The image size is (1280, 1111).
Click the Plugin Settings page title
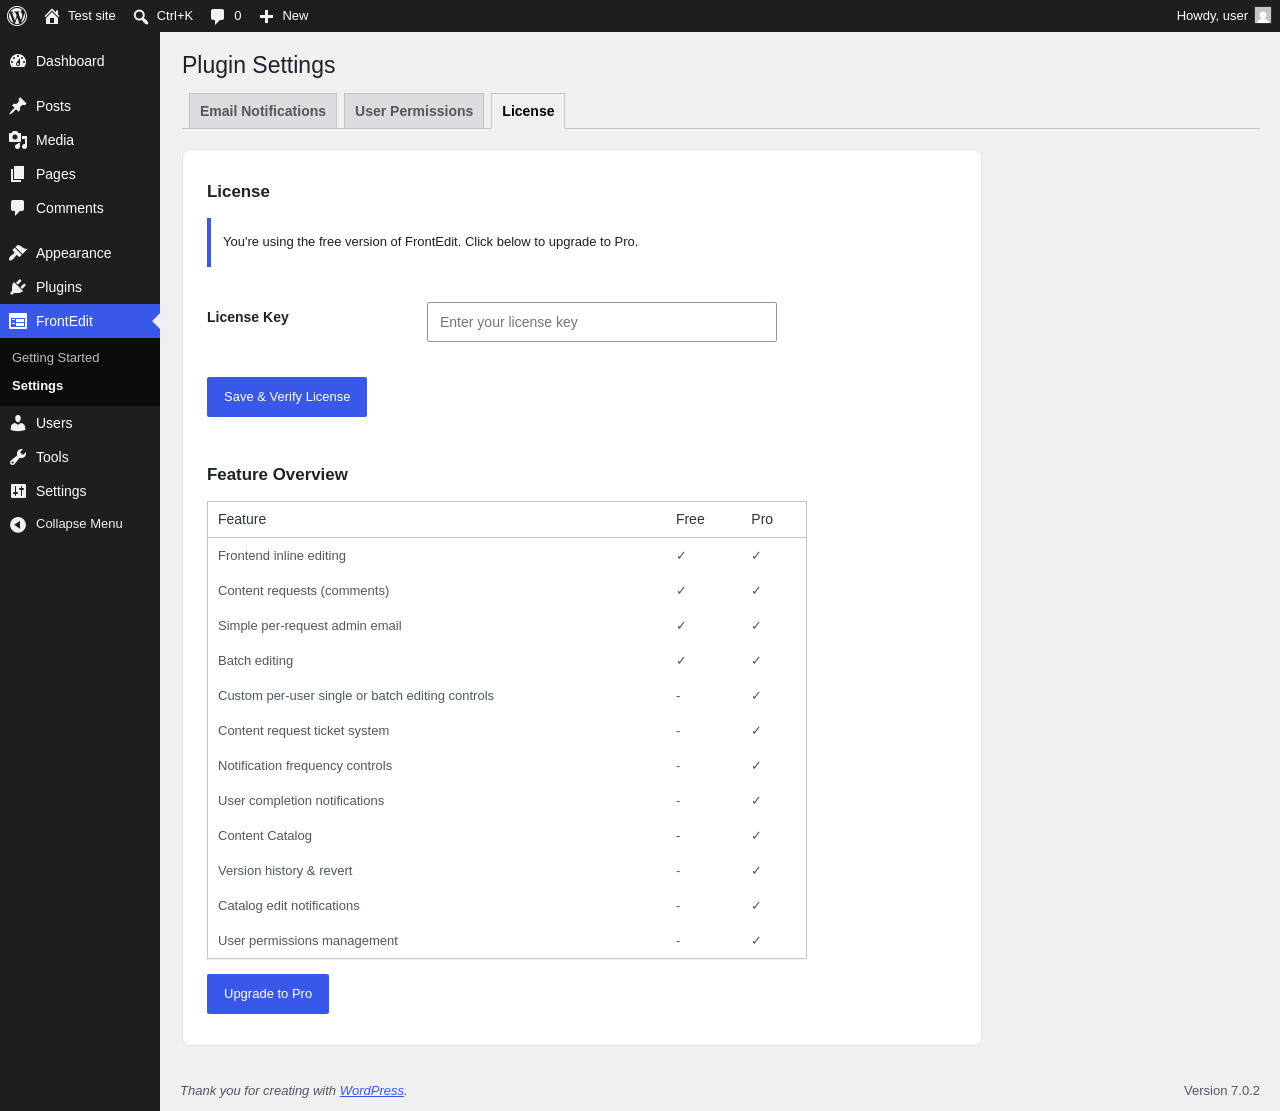[259, 65]
